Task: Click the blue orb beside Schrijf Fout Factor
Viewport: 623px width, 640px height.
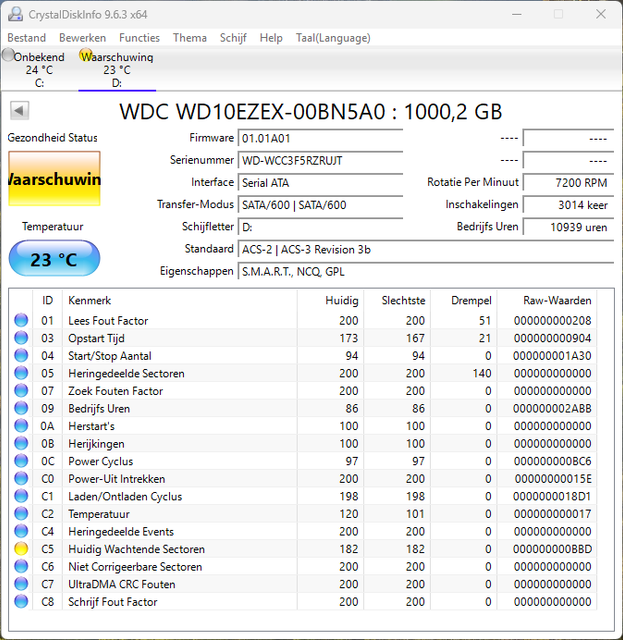Action: pyautogui.click(x=21, y=601)
